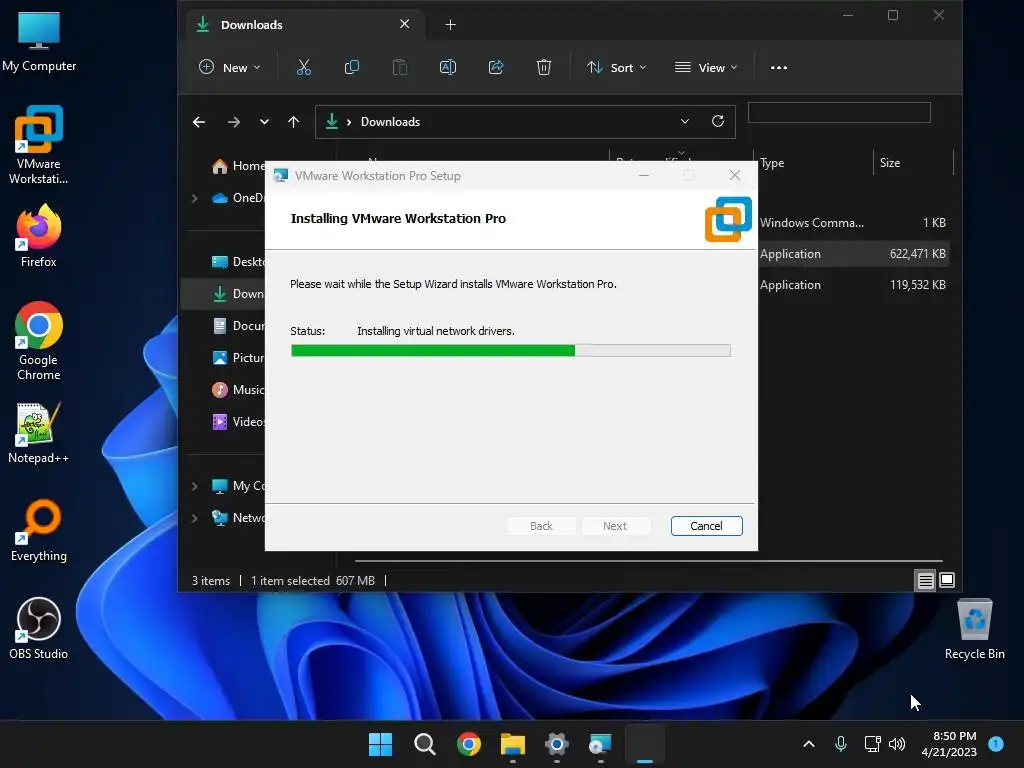Image resolution: width=1024 pixels, height=768 pixels.
Task: Open File Explorer from the taskbar
Action: [x=513, y=744]
